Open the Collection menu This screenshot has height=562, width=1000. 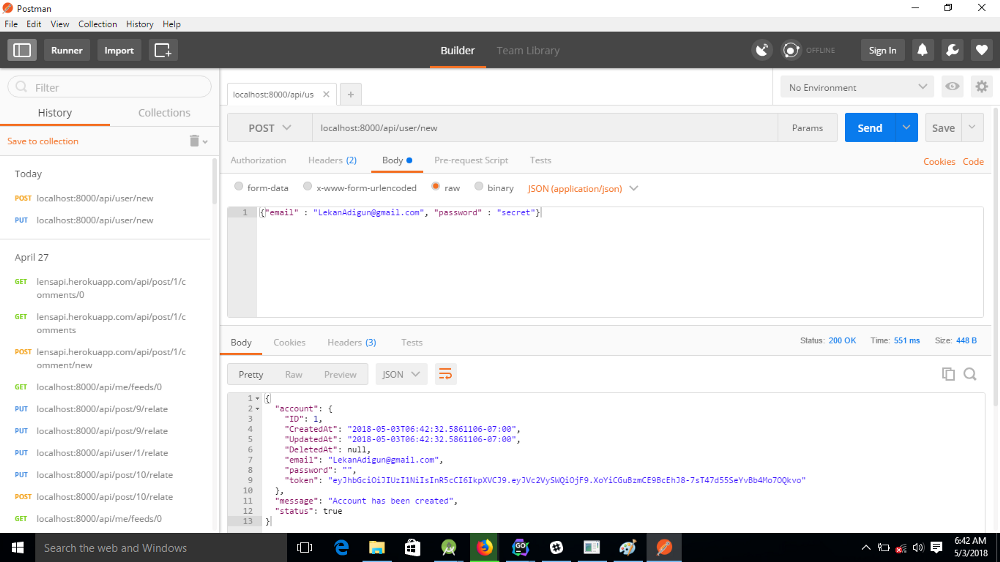(98, 24)
